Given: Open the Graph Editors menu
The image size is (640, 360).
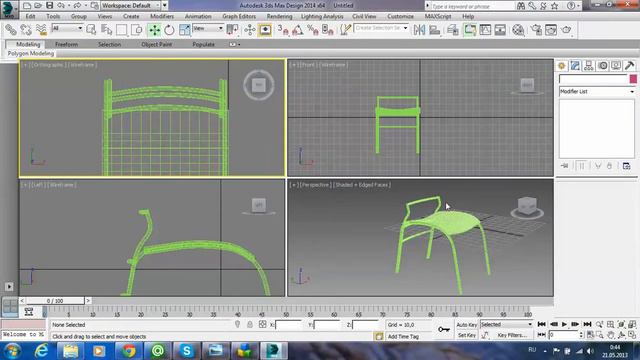Looking at the screenshot, I should pos(239,16).
